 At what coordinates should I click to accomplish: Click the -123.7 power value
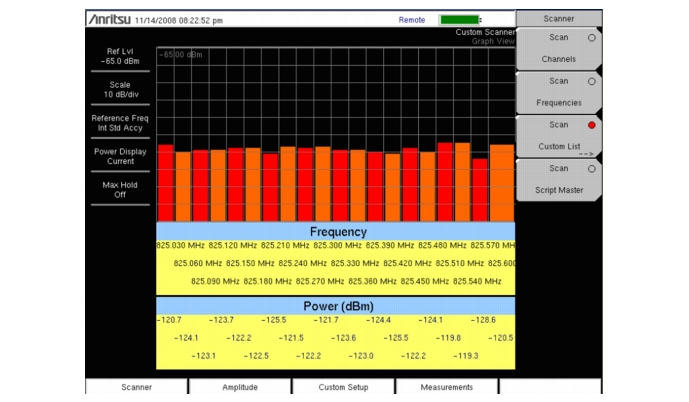click(x=221, y=320)
